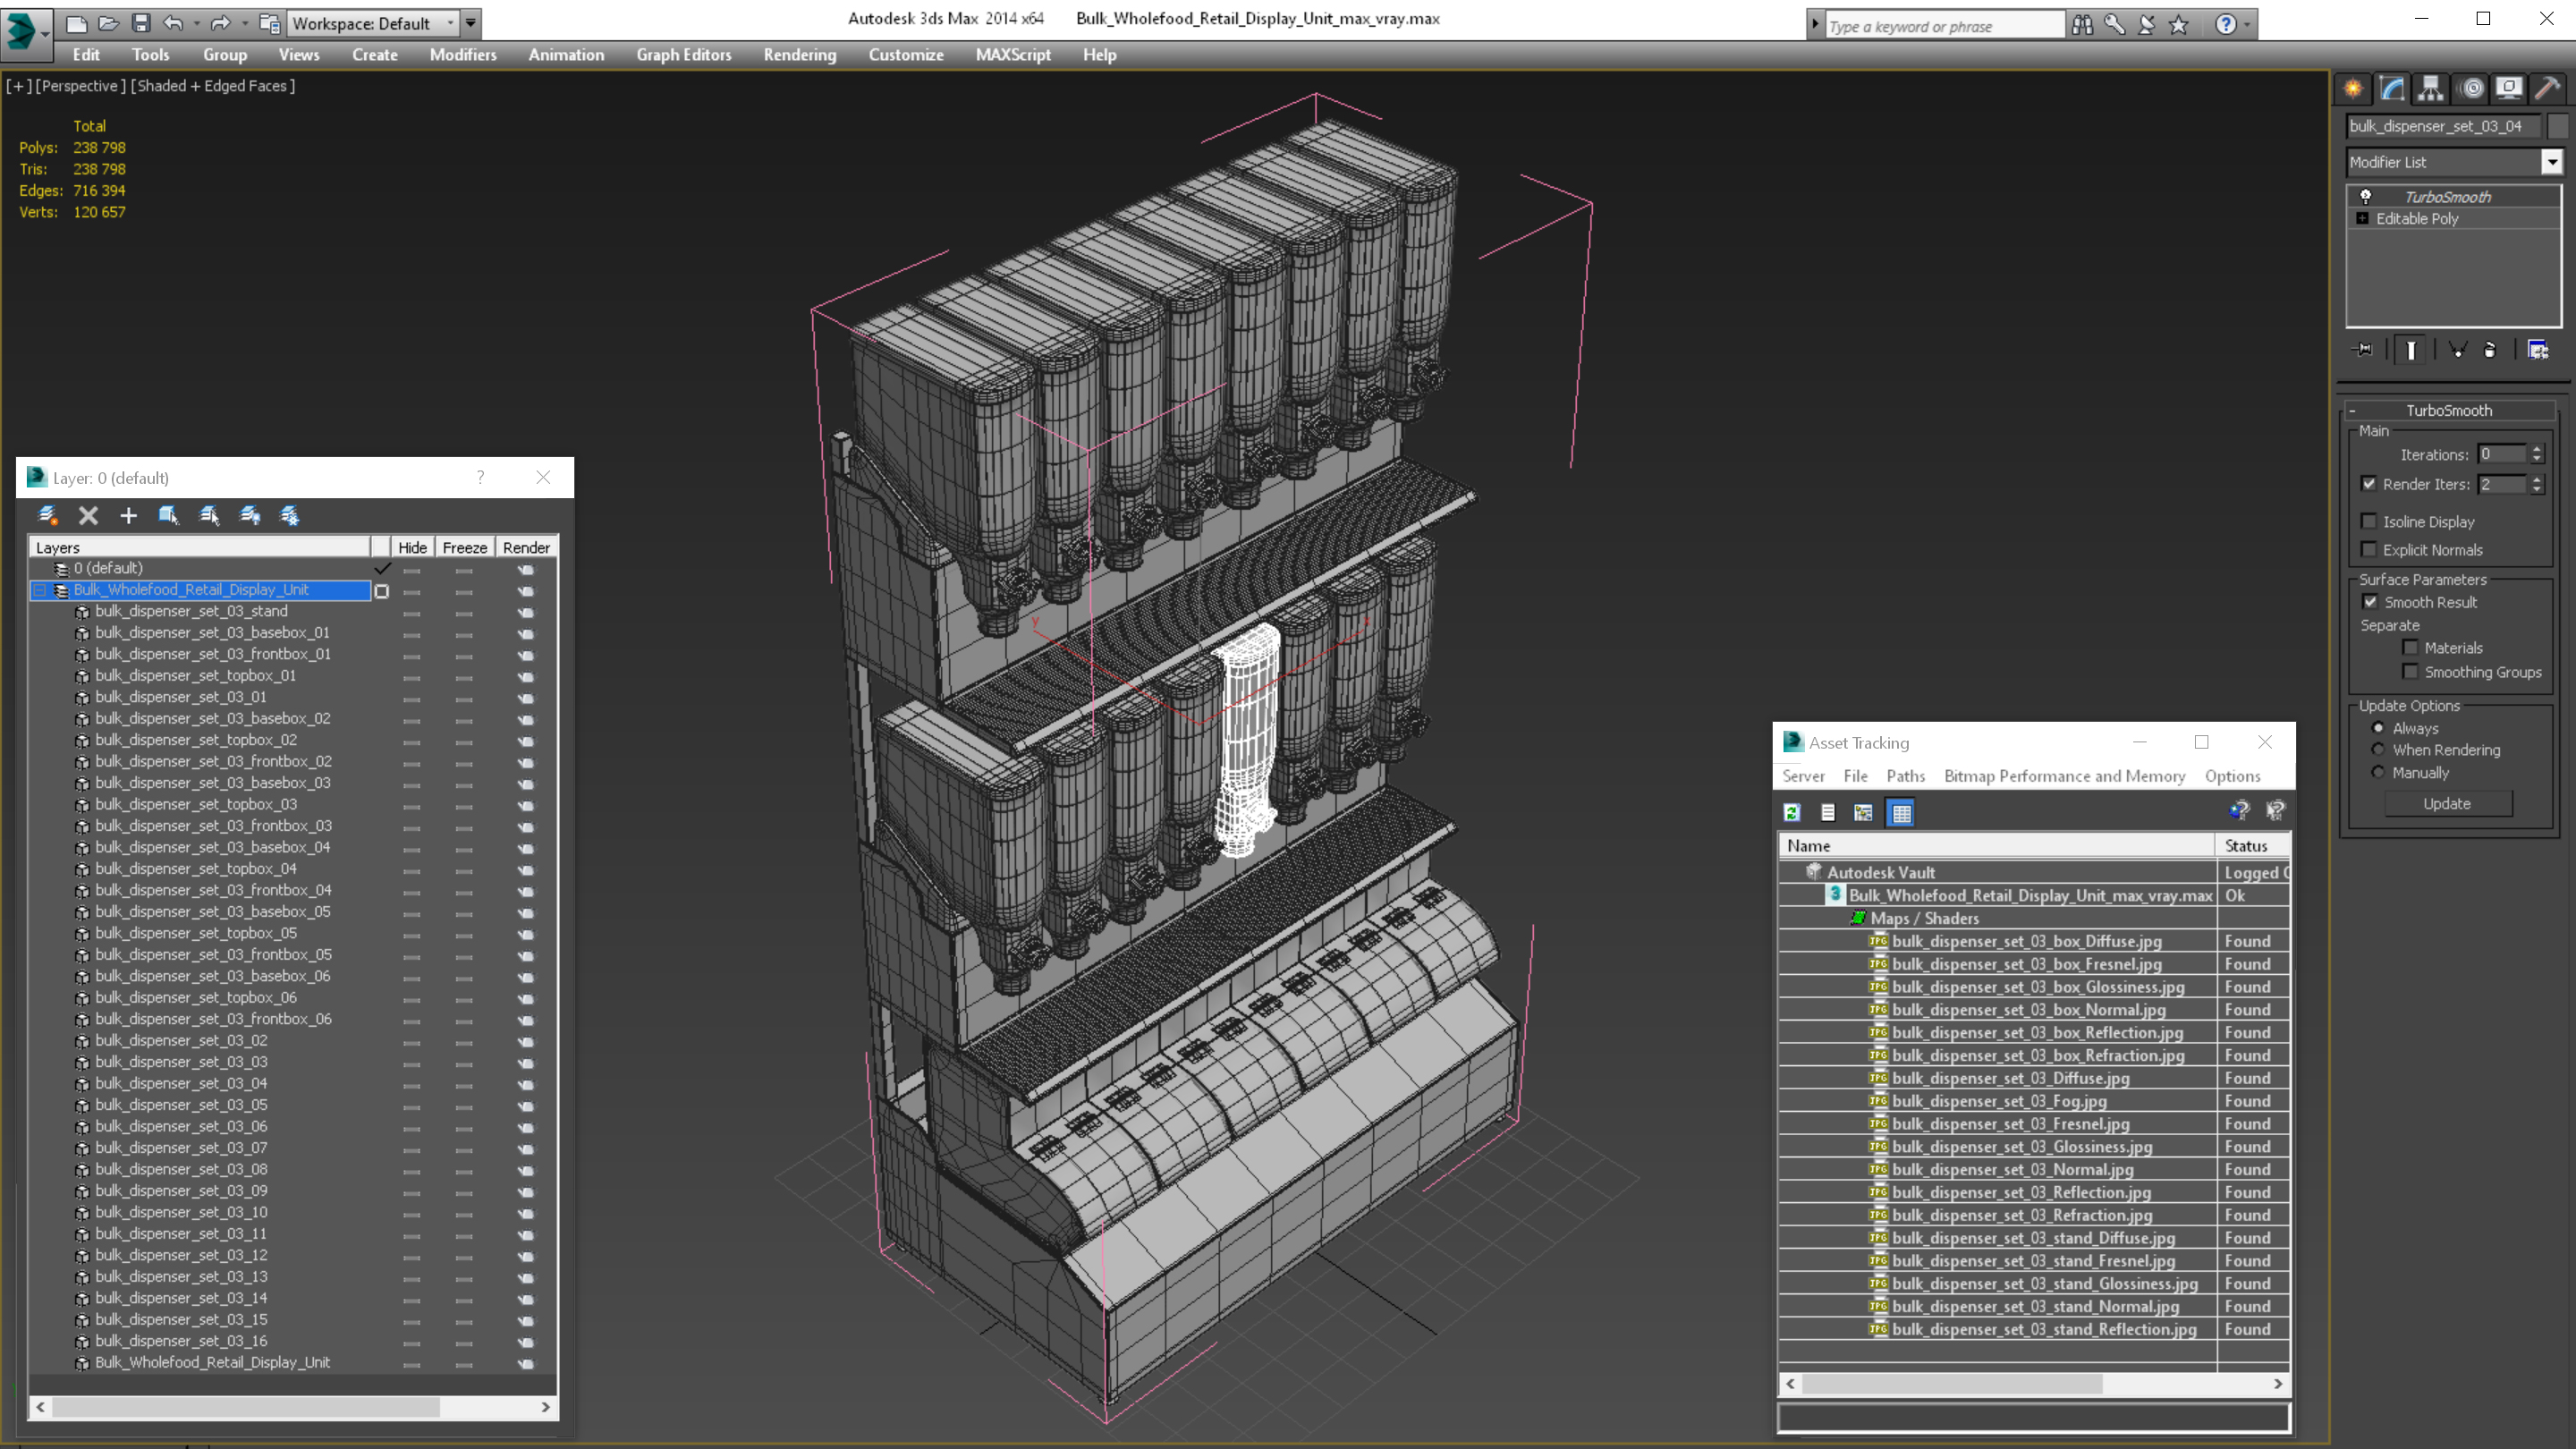
Task: Click Create New Layer icon in Layer dialog
Action: (x=47, y=515)
